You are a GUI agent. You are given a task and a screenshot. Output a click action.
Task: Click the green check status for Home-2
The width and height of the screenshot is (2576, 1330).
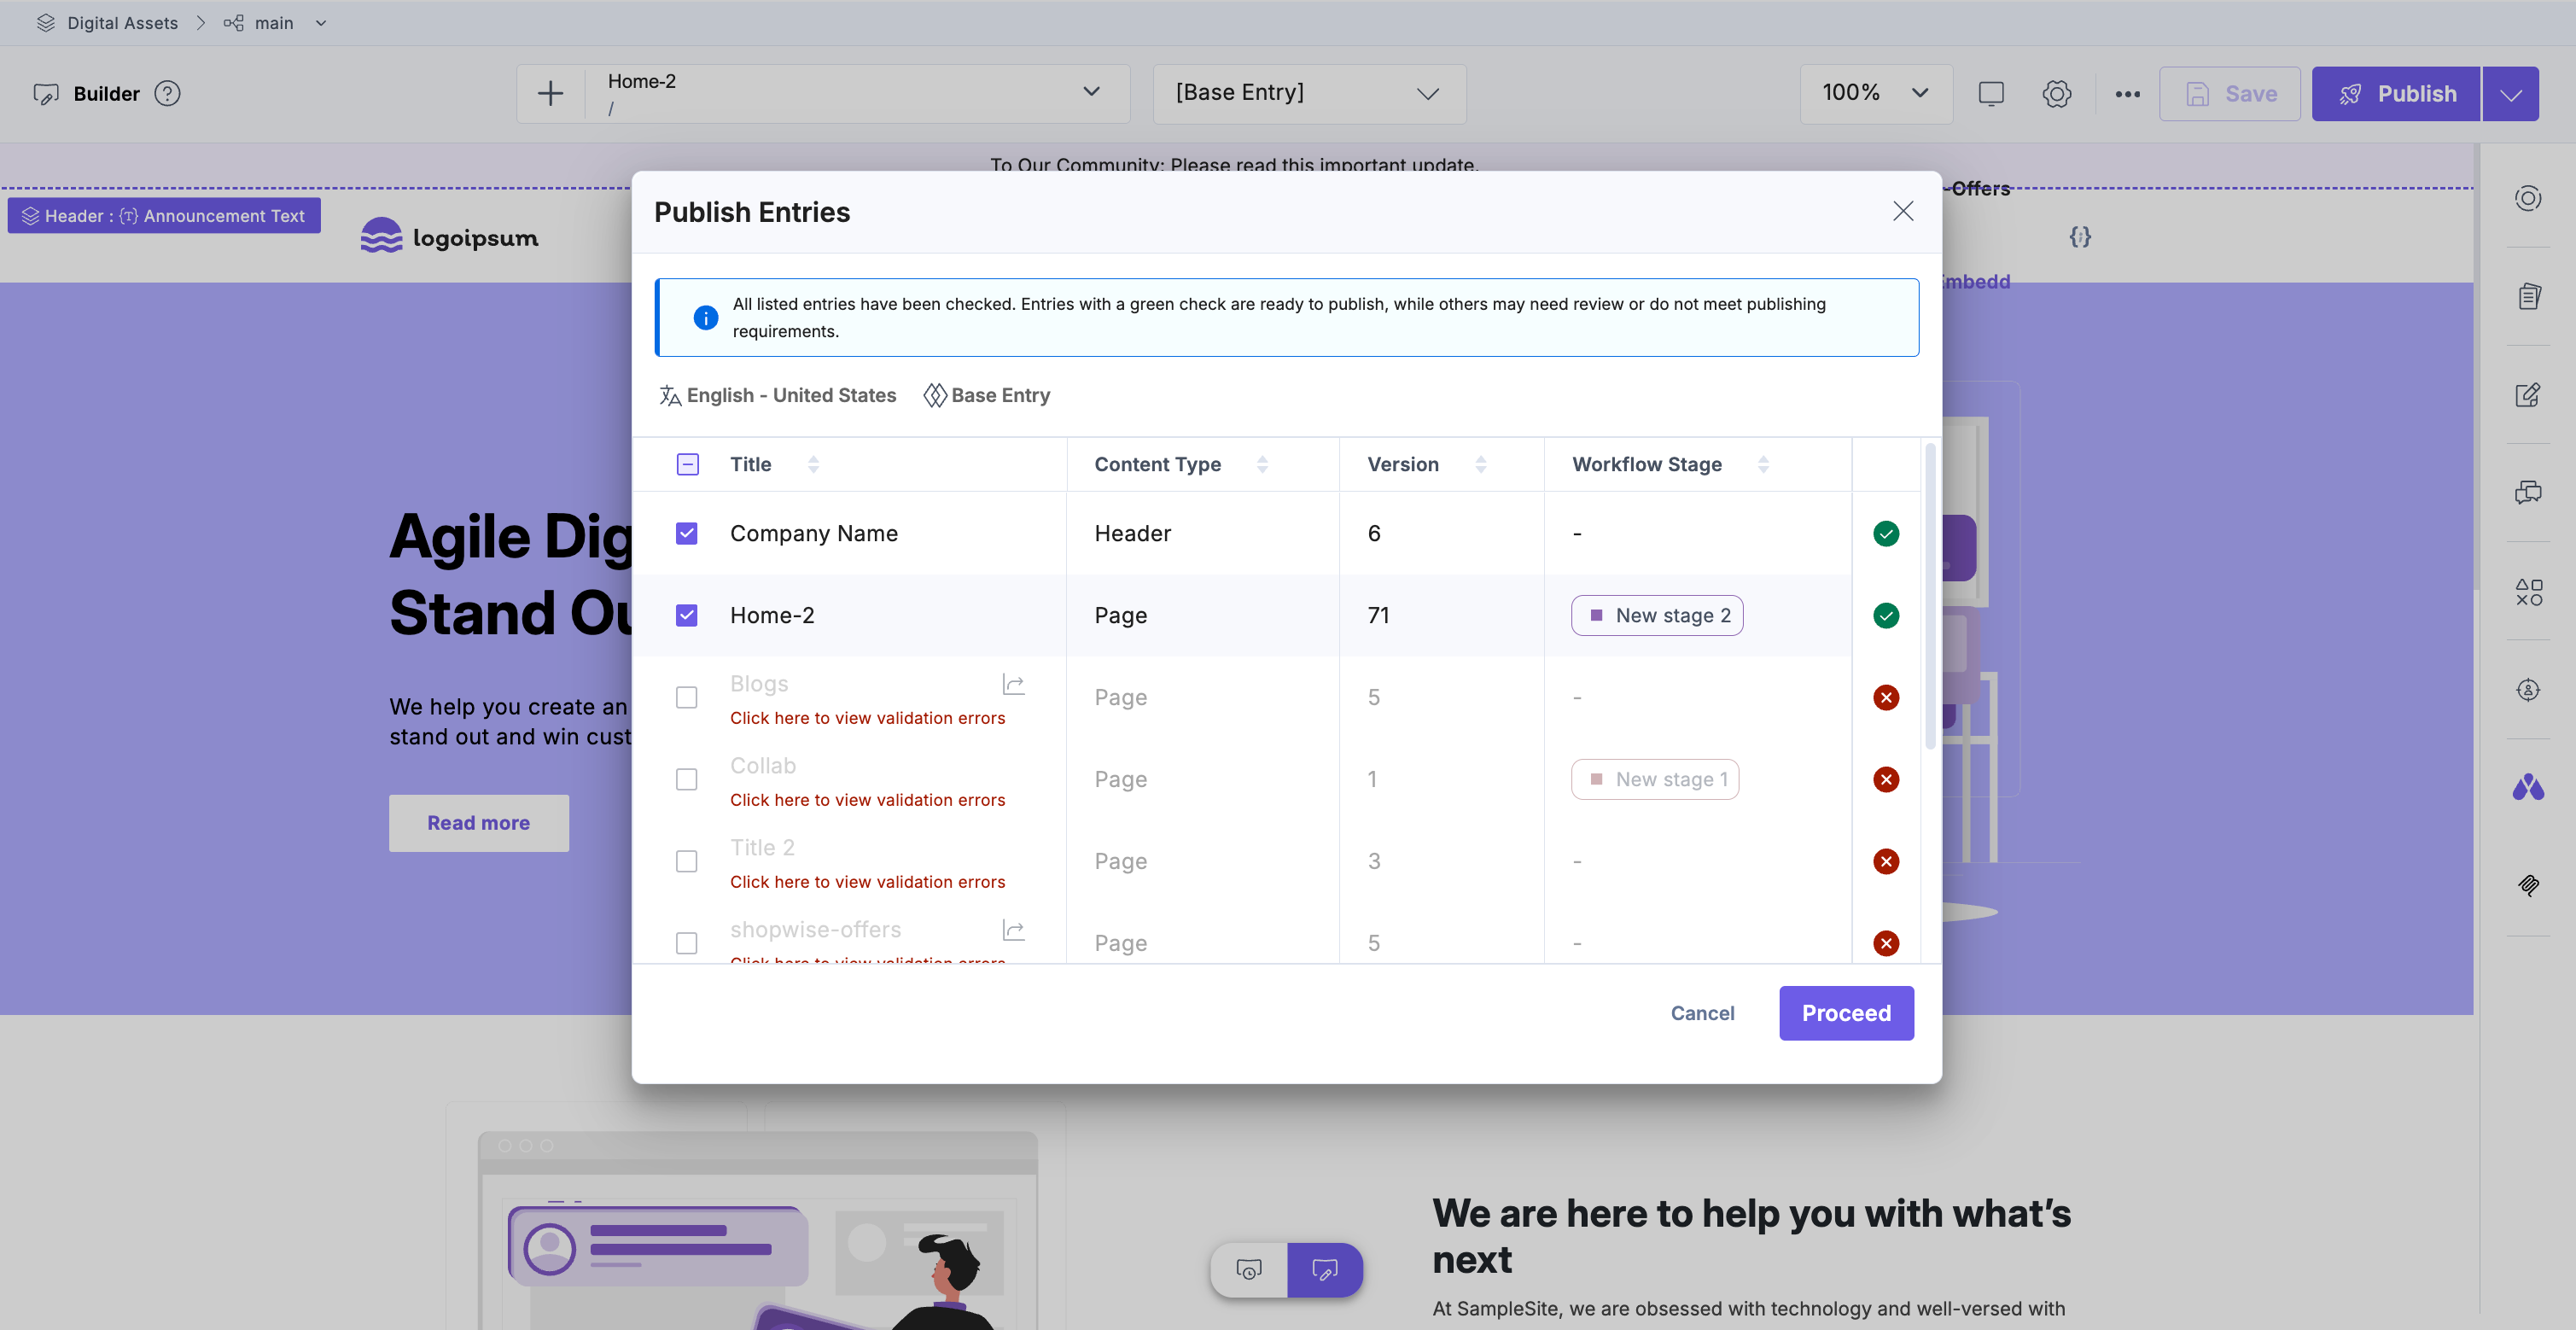(x=1885, y=615)
